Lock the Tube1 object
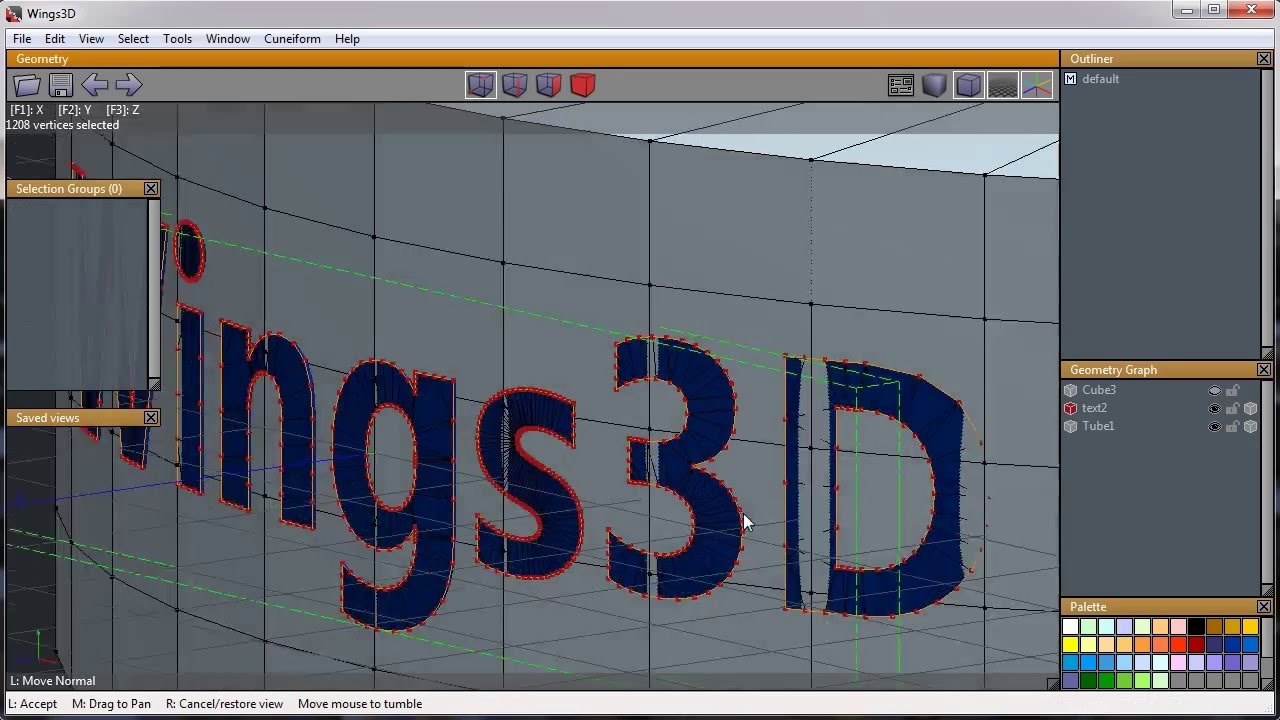 (x=1233, y=426)
